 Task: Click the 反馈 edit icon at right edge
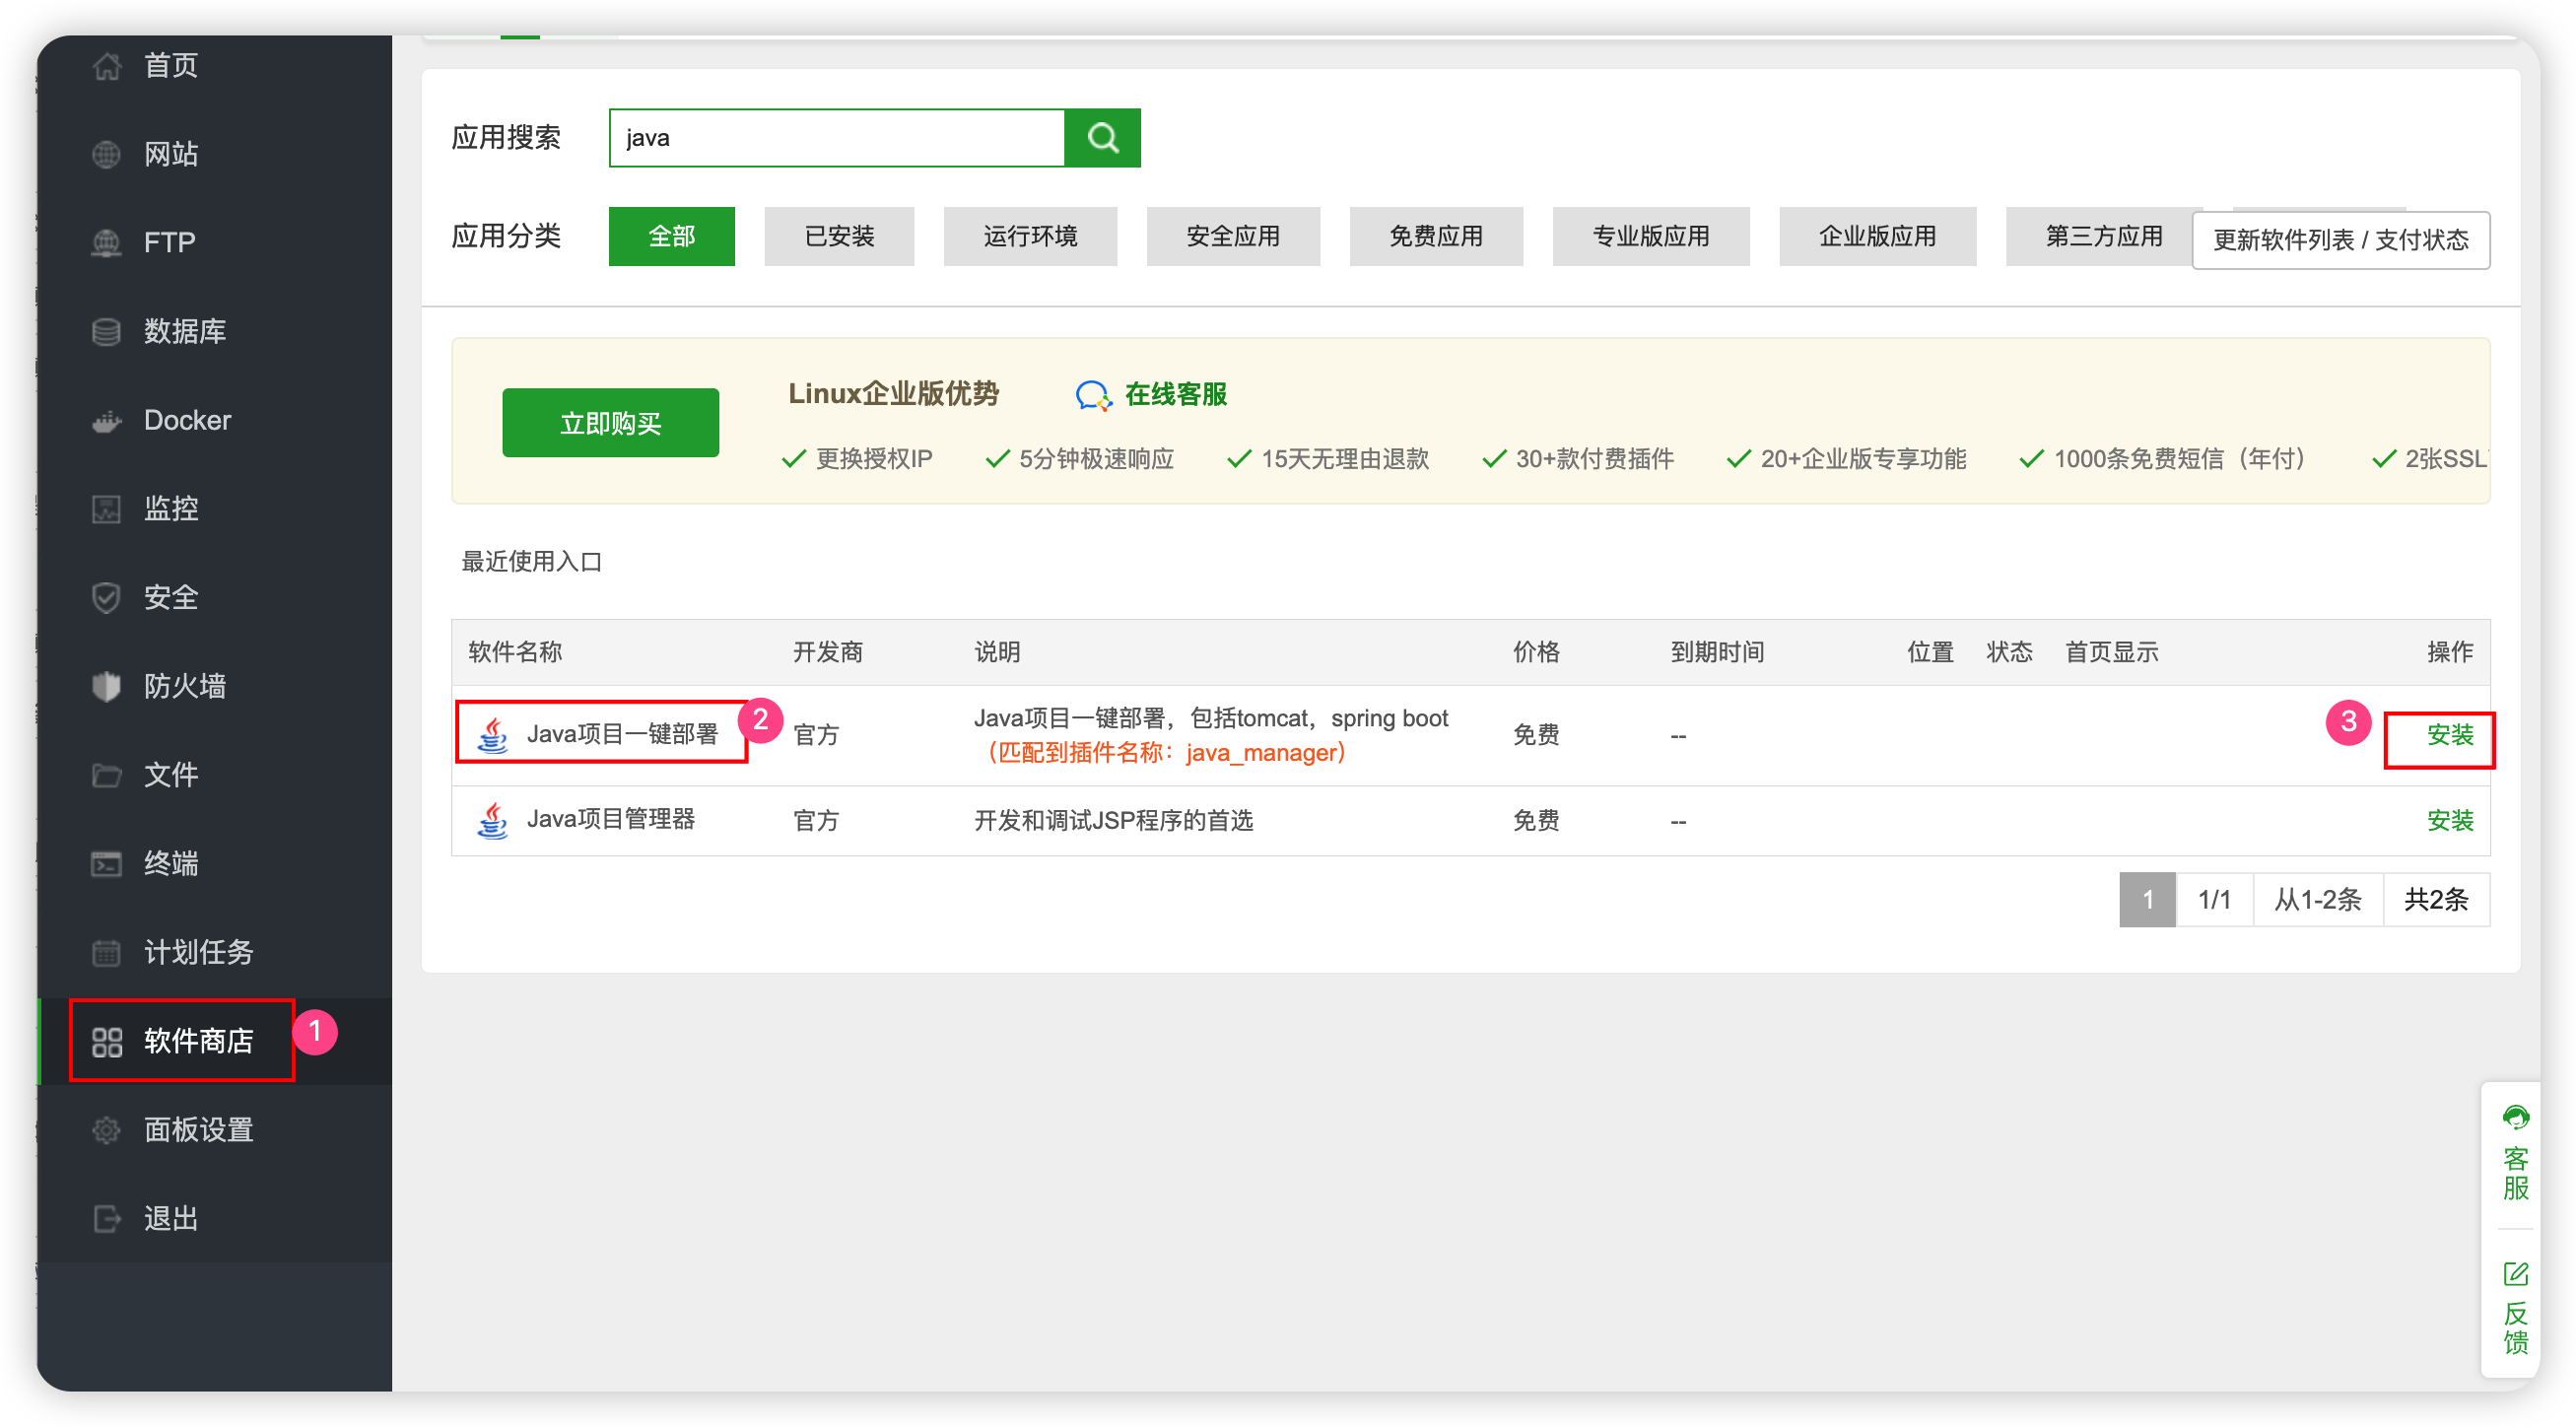pyautogui.click(x=2516, y=1275)
